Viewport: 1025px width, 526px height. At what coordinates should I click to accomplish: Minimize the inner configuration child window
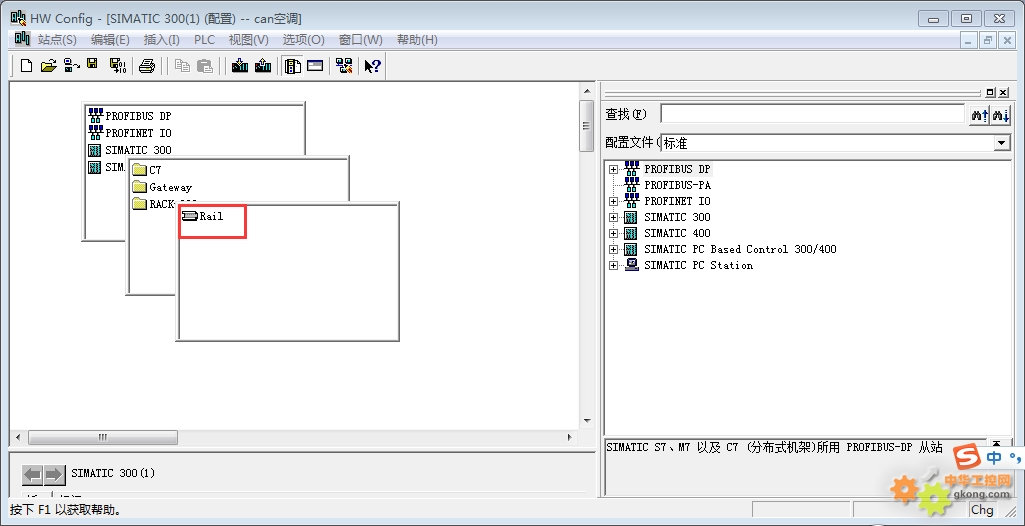click(x=969, y=40)
